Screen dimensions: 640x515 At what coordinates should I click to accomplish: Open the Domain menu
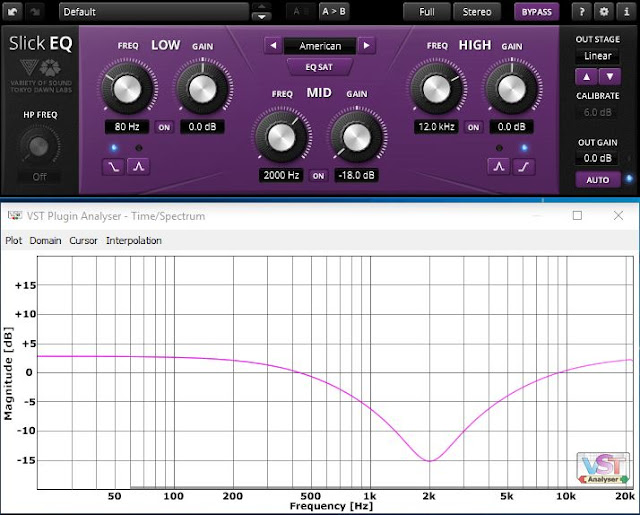(45, 241)
